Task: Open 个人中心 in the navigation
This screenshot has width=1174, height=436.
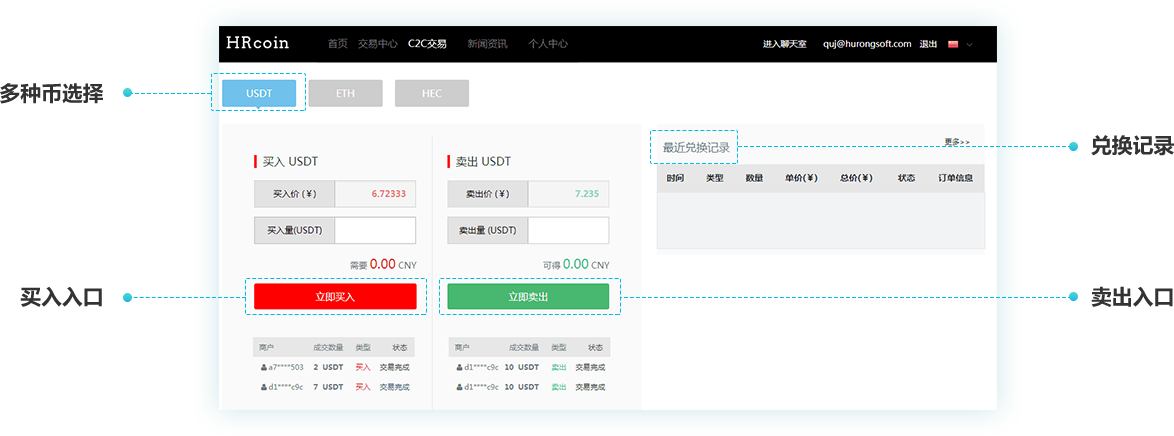Action: pyautogui.click(x=548, y=44)
